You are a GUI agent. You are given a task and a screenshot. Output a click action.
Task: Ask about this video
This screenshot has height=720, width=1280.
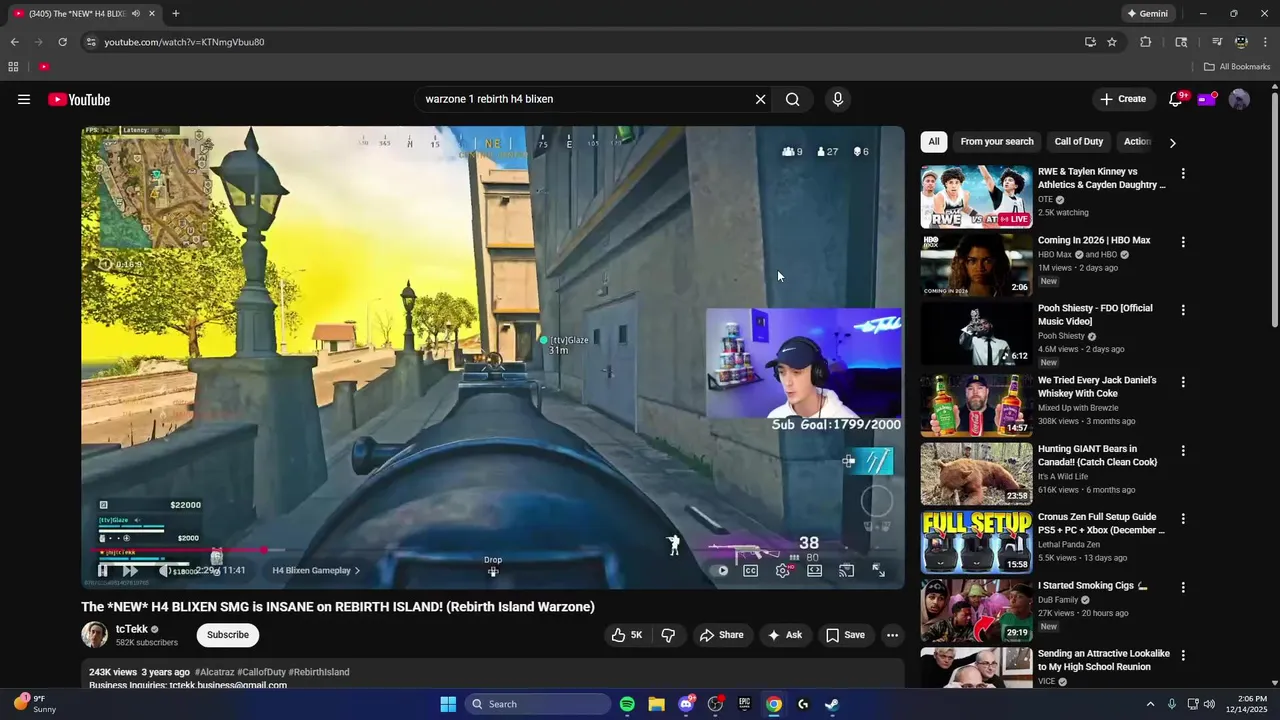[x=785, y=635]
